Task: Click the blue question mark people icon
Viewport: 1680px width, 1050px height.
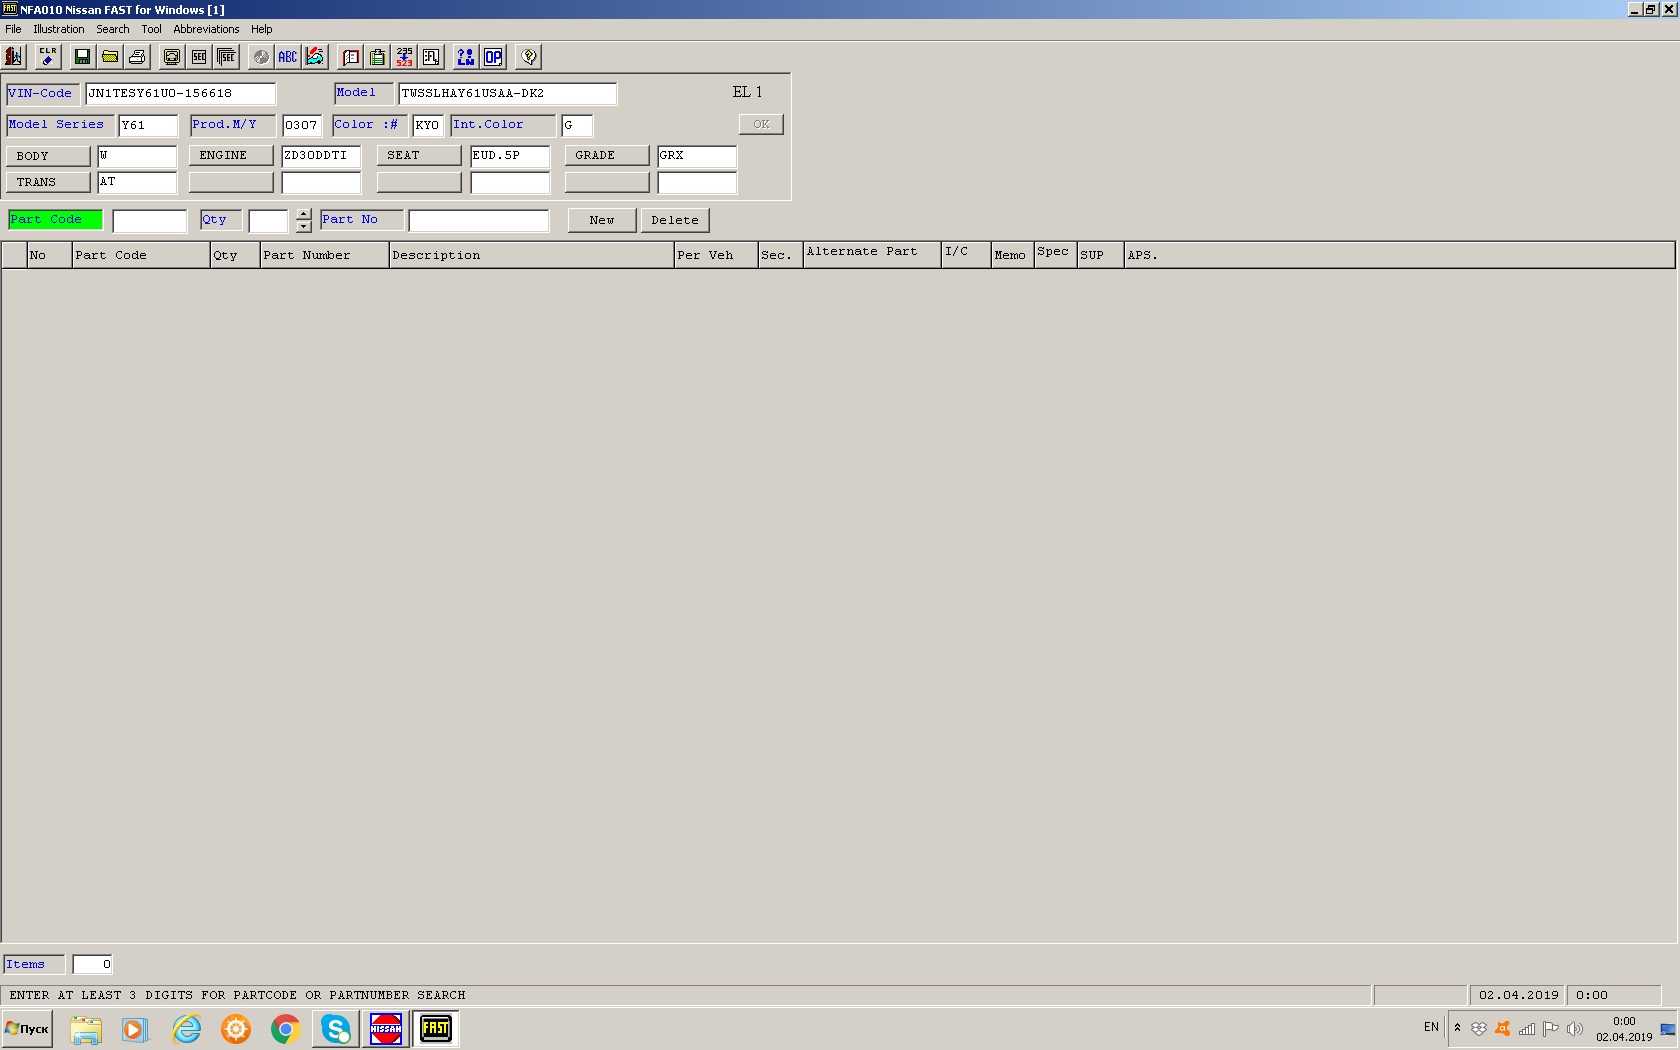Action: pyautogui.click(x=466, y=57)
